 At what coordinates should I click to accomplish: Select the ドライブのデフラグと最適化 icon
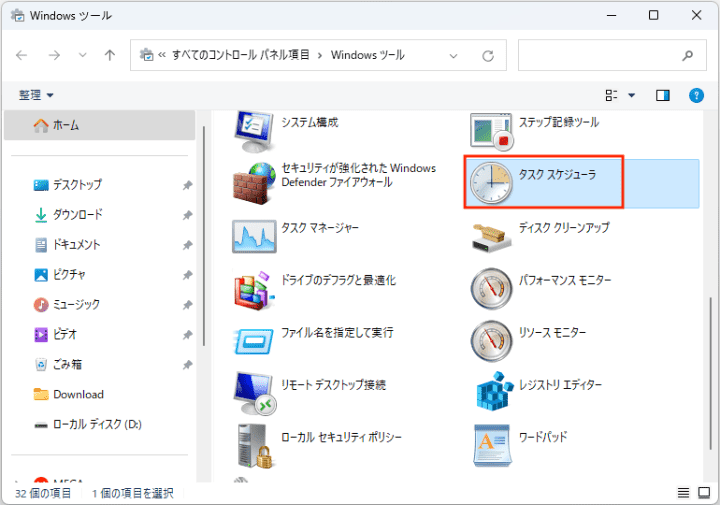[254, 290]
